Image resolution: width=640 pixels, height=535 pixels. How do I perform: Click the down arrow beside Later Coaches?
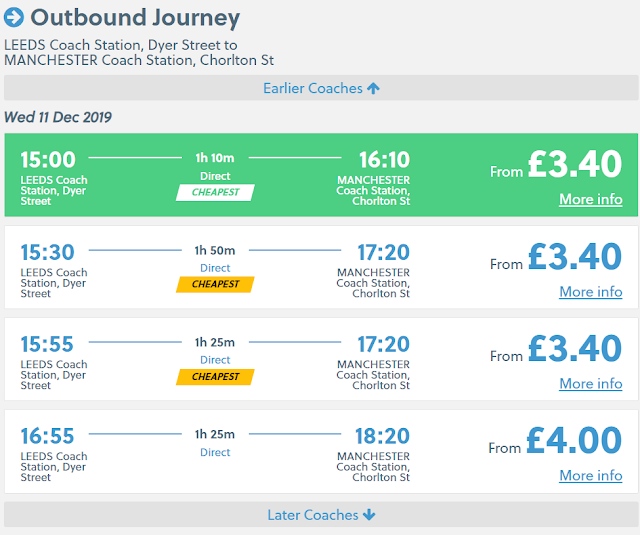tap(369, 515)
